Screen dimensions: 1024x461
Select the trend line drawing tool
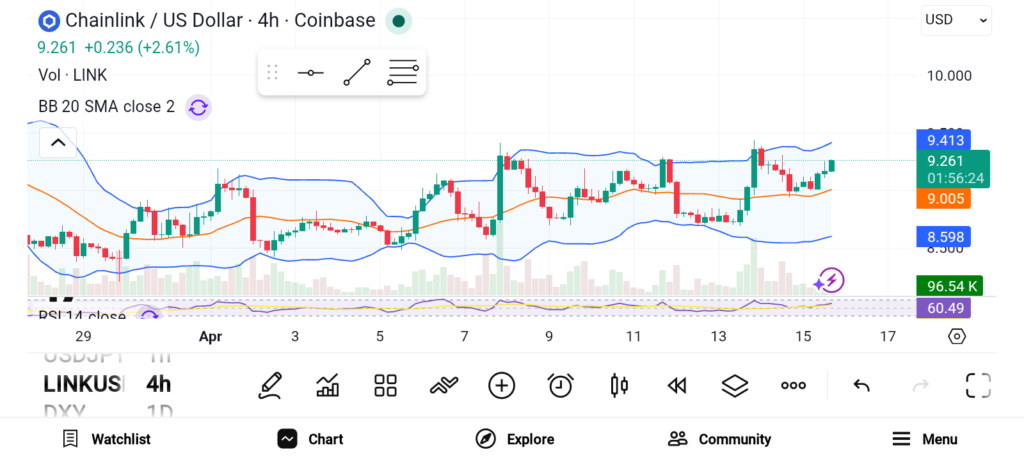(357, 73)
